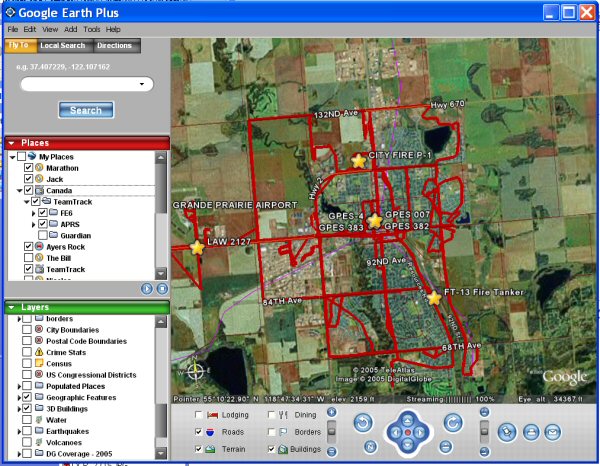
Task: Open the File menu
Action: (13, 29)
